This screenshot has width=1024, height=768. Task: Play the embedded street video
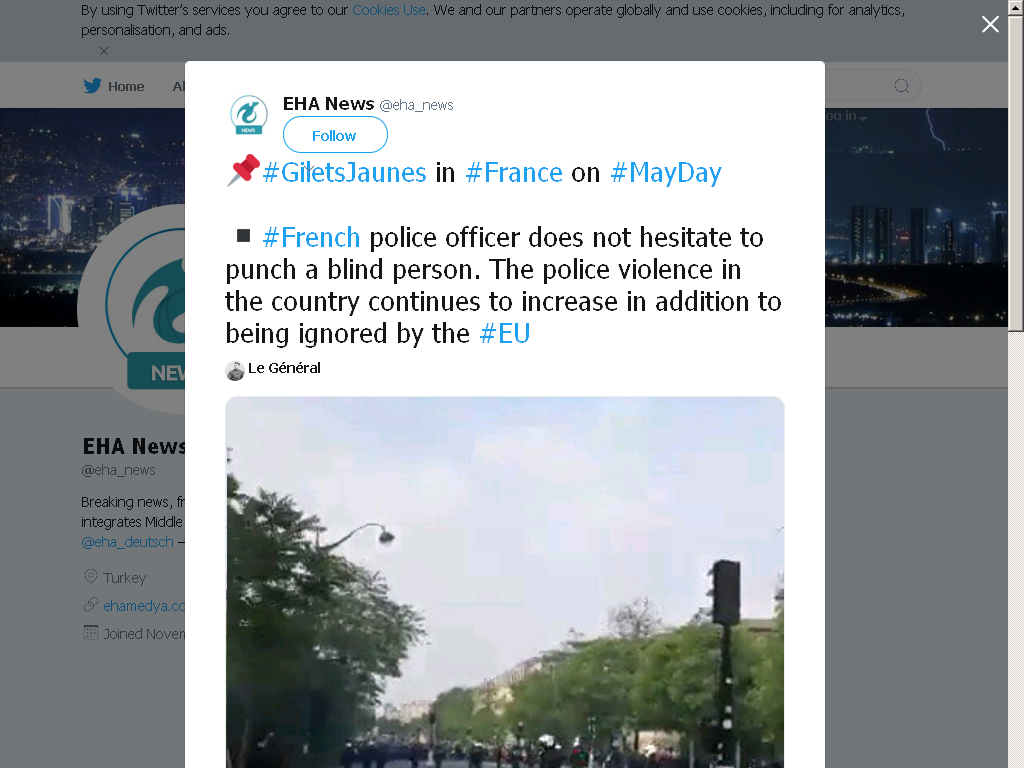click(x=505, y=582)
